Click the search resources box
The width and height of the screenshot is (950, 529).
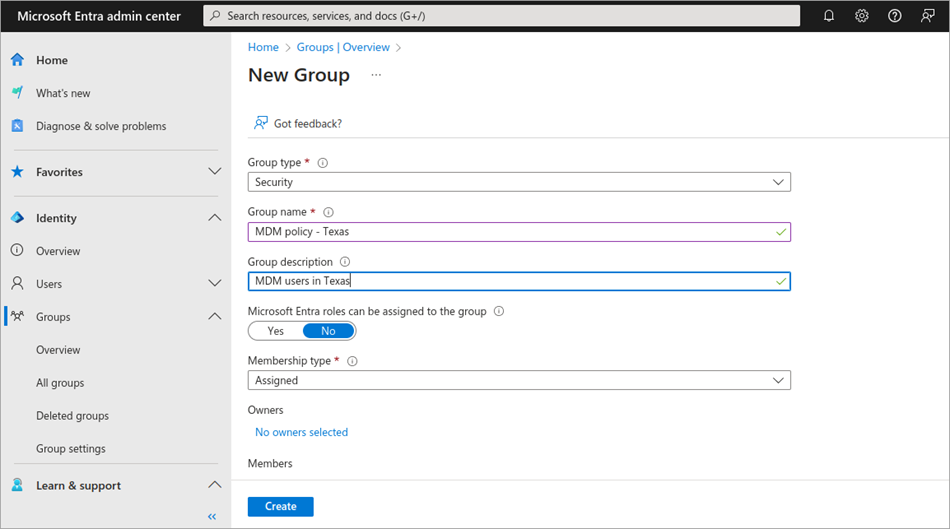[x=502, y=16]
